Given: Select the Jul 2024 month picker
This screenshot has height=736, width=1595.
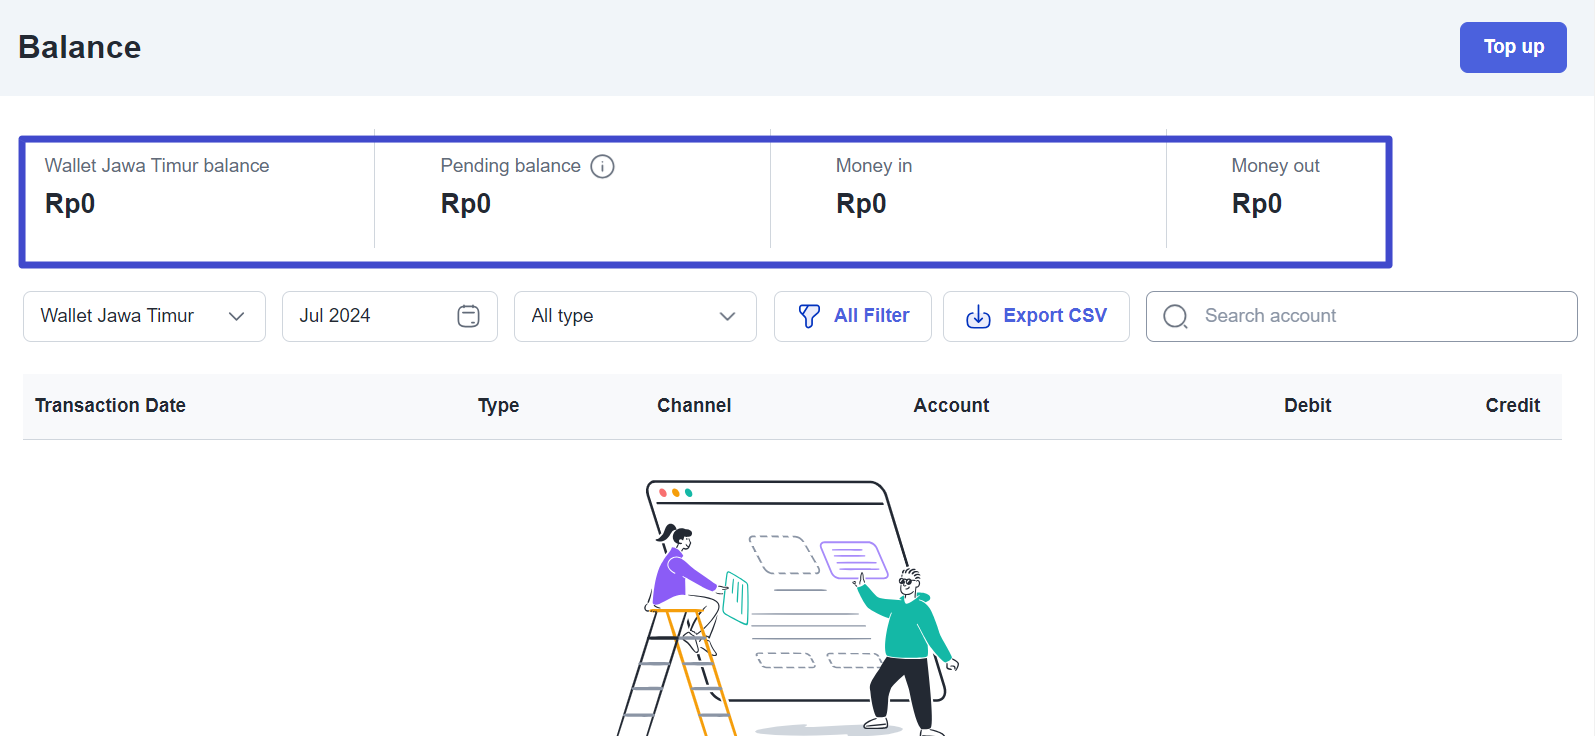Looking at the screenshot, I should pos(370,316).
